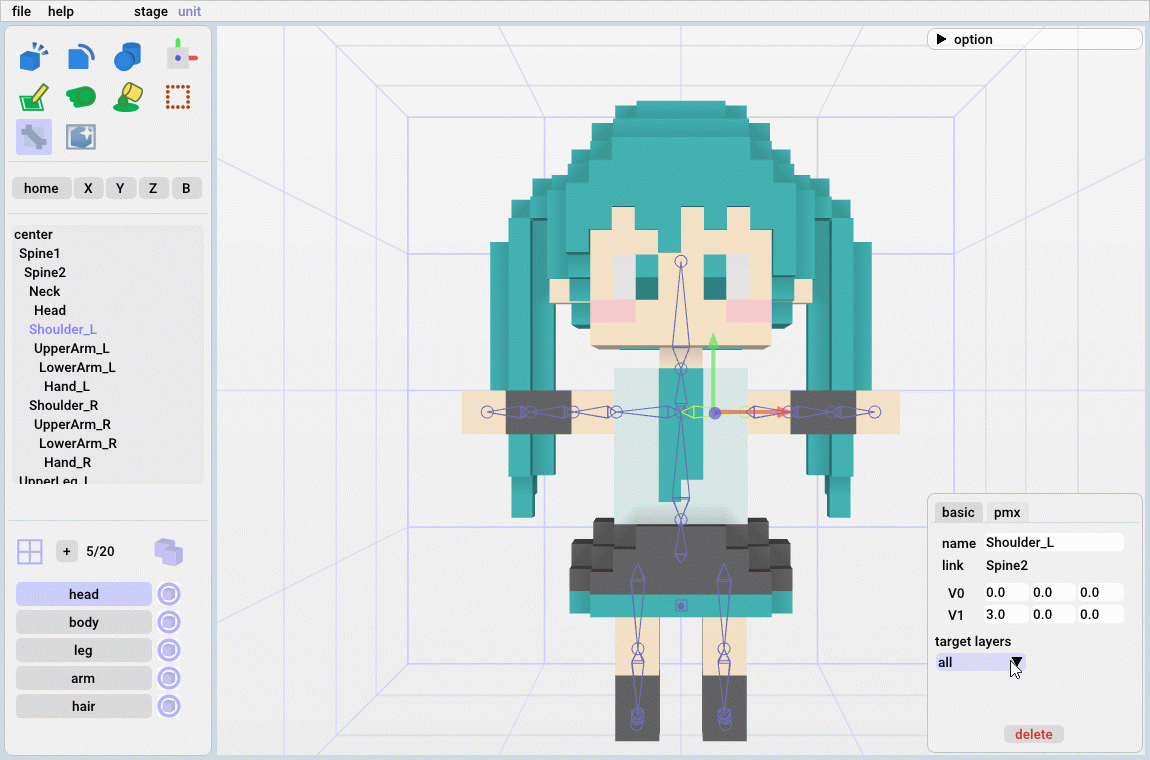Toggle visibility of the head layer

(x=169, y=594)
